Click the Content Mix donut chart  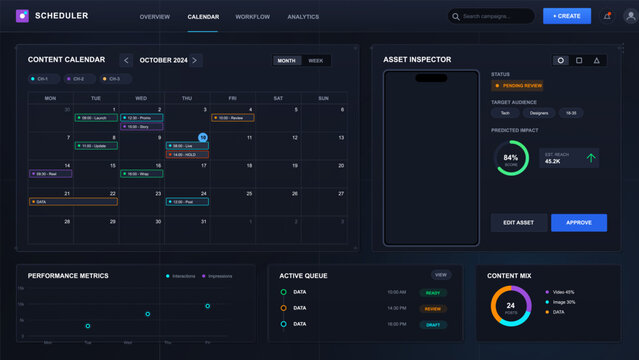click(x=511, y=306)
